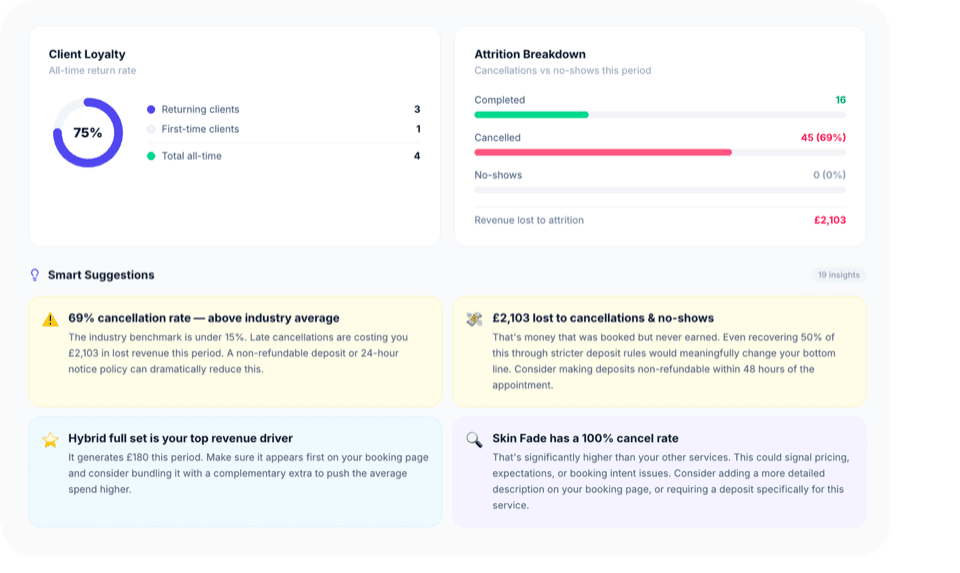Click the lightbulb icon beside Smart Suggestions
960x573 pixels.
coord(35,275)
